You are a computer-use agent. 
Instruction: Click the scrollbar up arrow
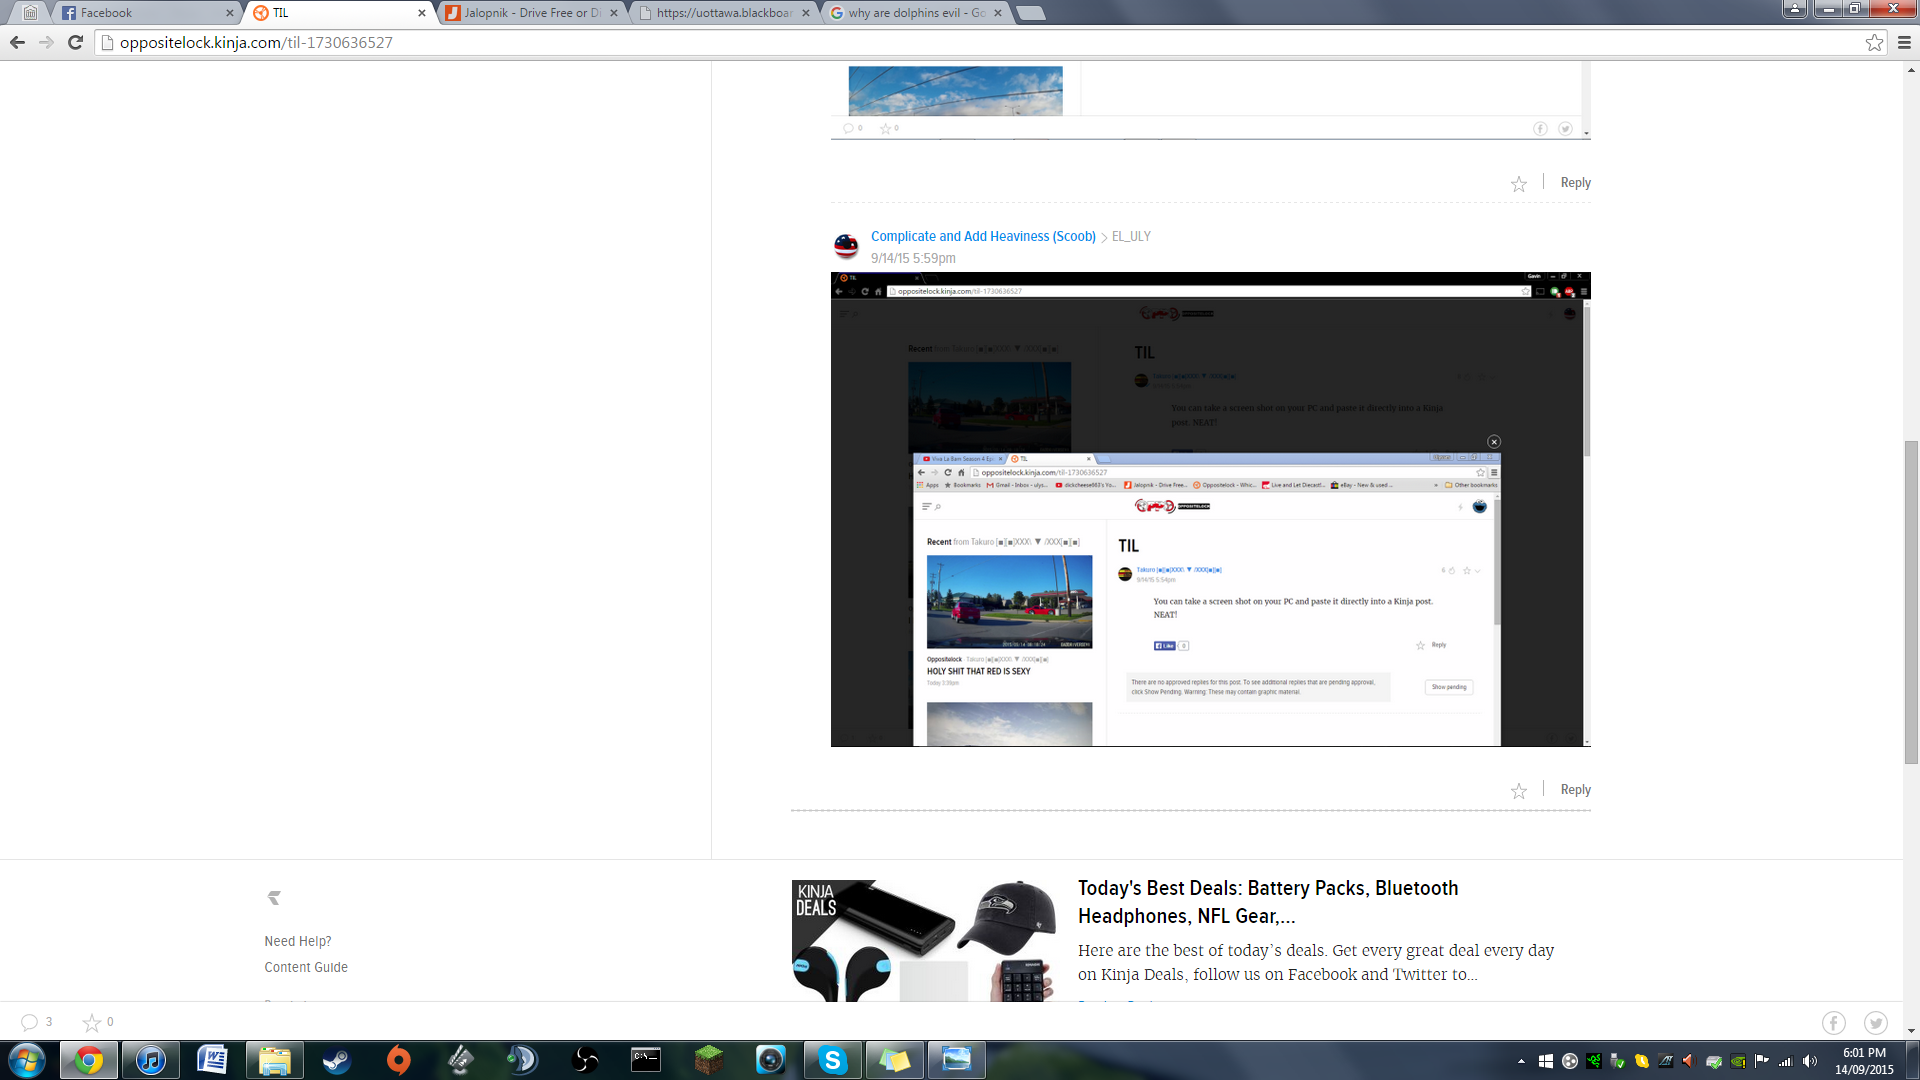[1911, 70]
